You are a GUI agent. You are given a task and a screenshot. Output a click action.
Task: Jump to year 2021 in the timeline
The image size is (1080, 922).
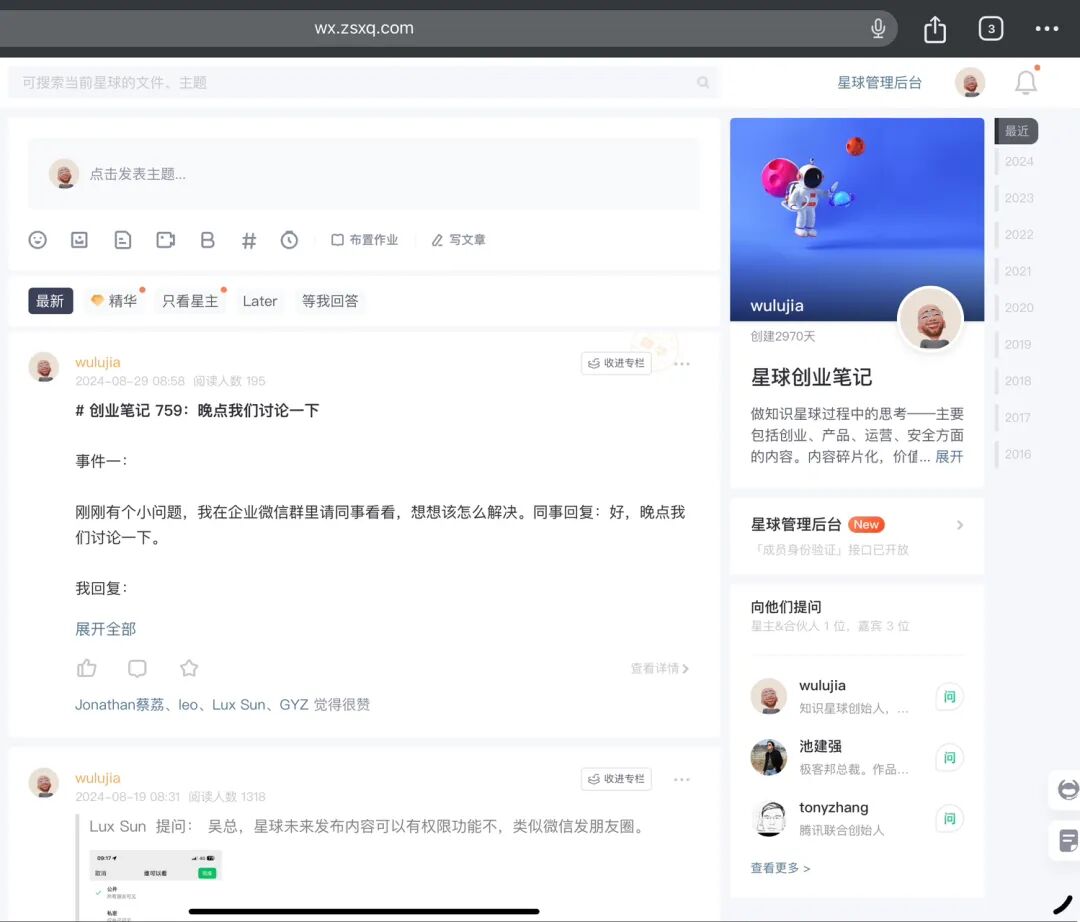[1018, 271]
